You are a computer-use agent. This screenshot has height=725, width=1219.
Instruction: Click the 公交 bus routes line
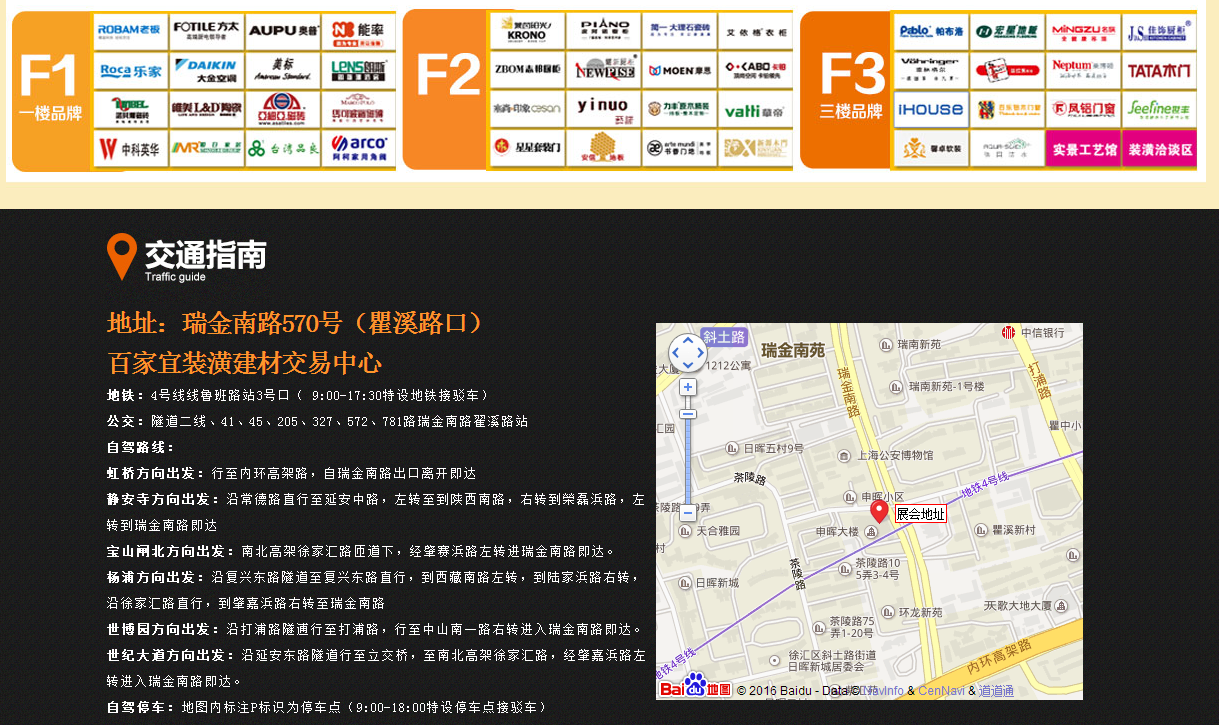[317, 421]
